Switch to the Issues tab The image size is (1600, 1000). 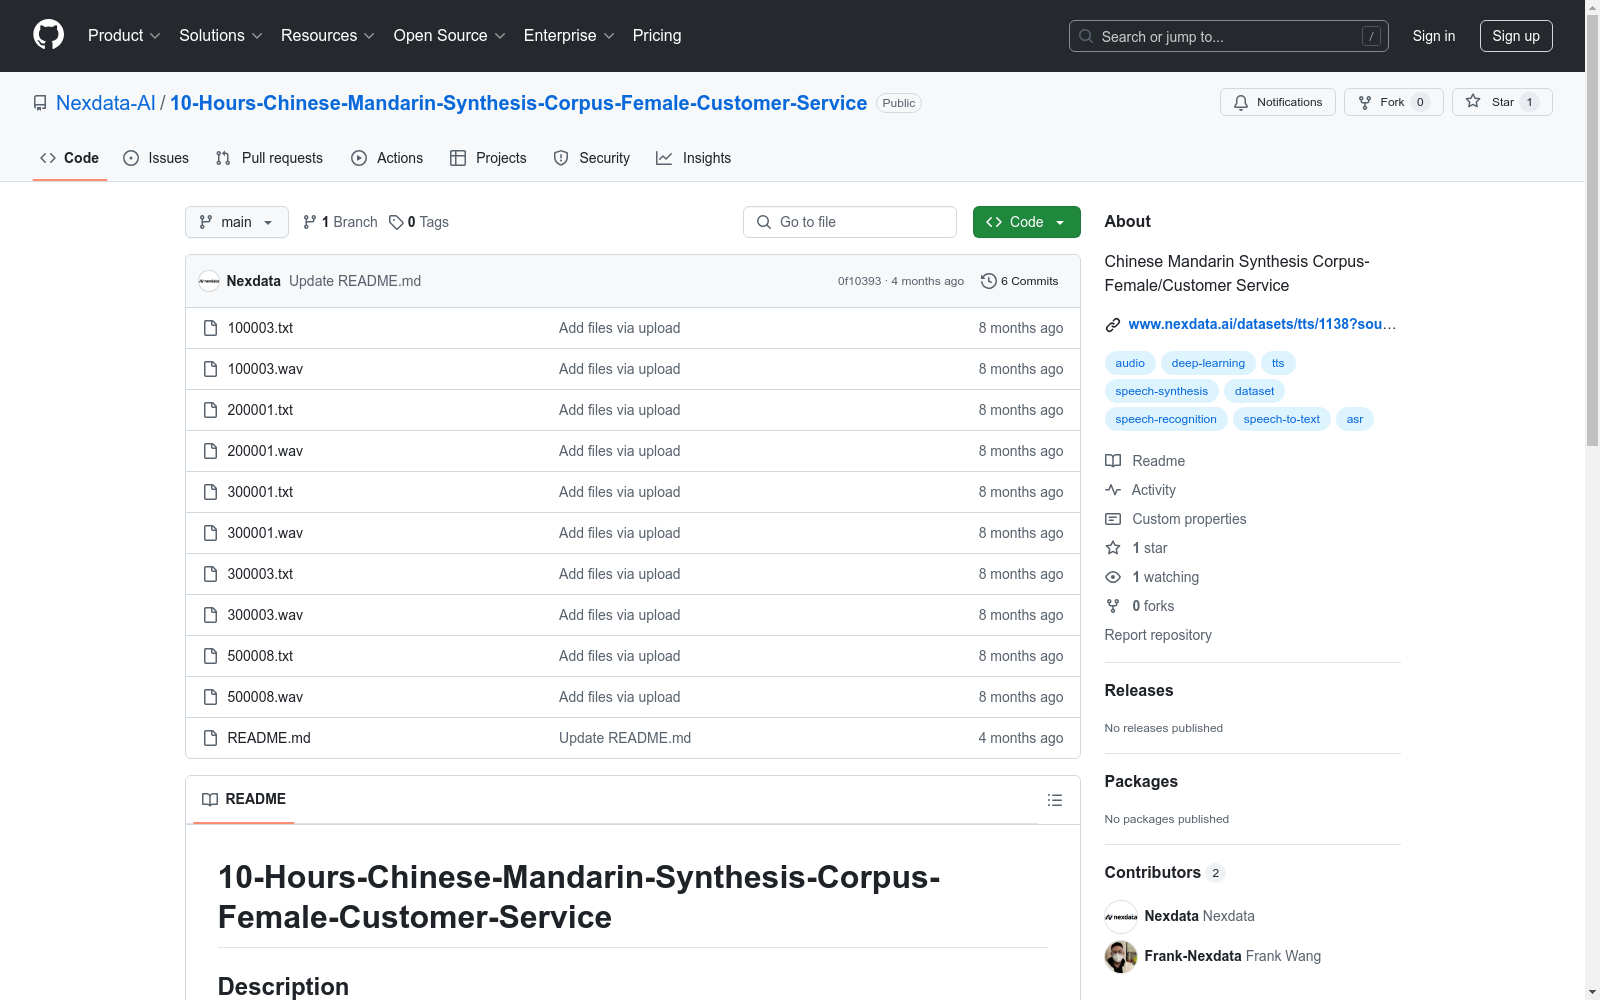coord(156,158)
